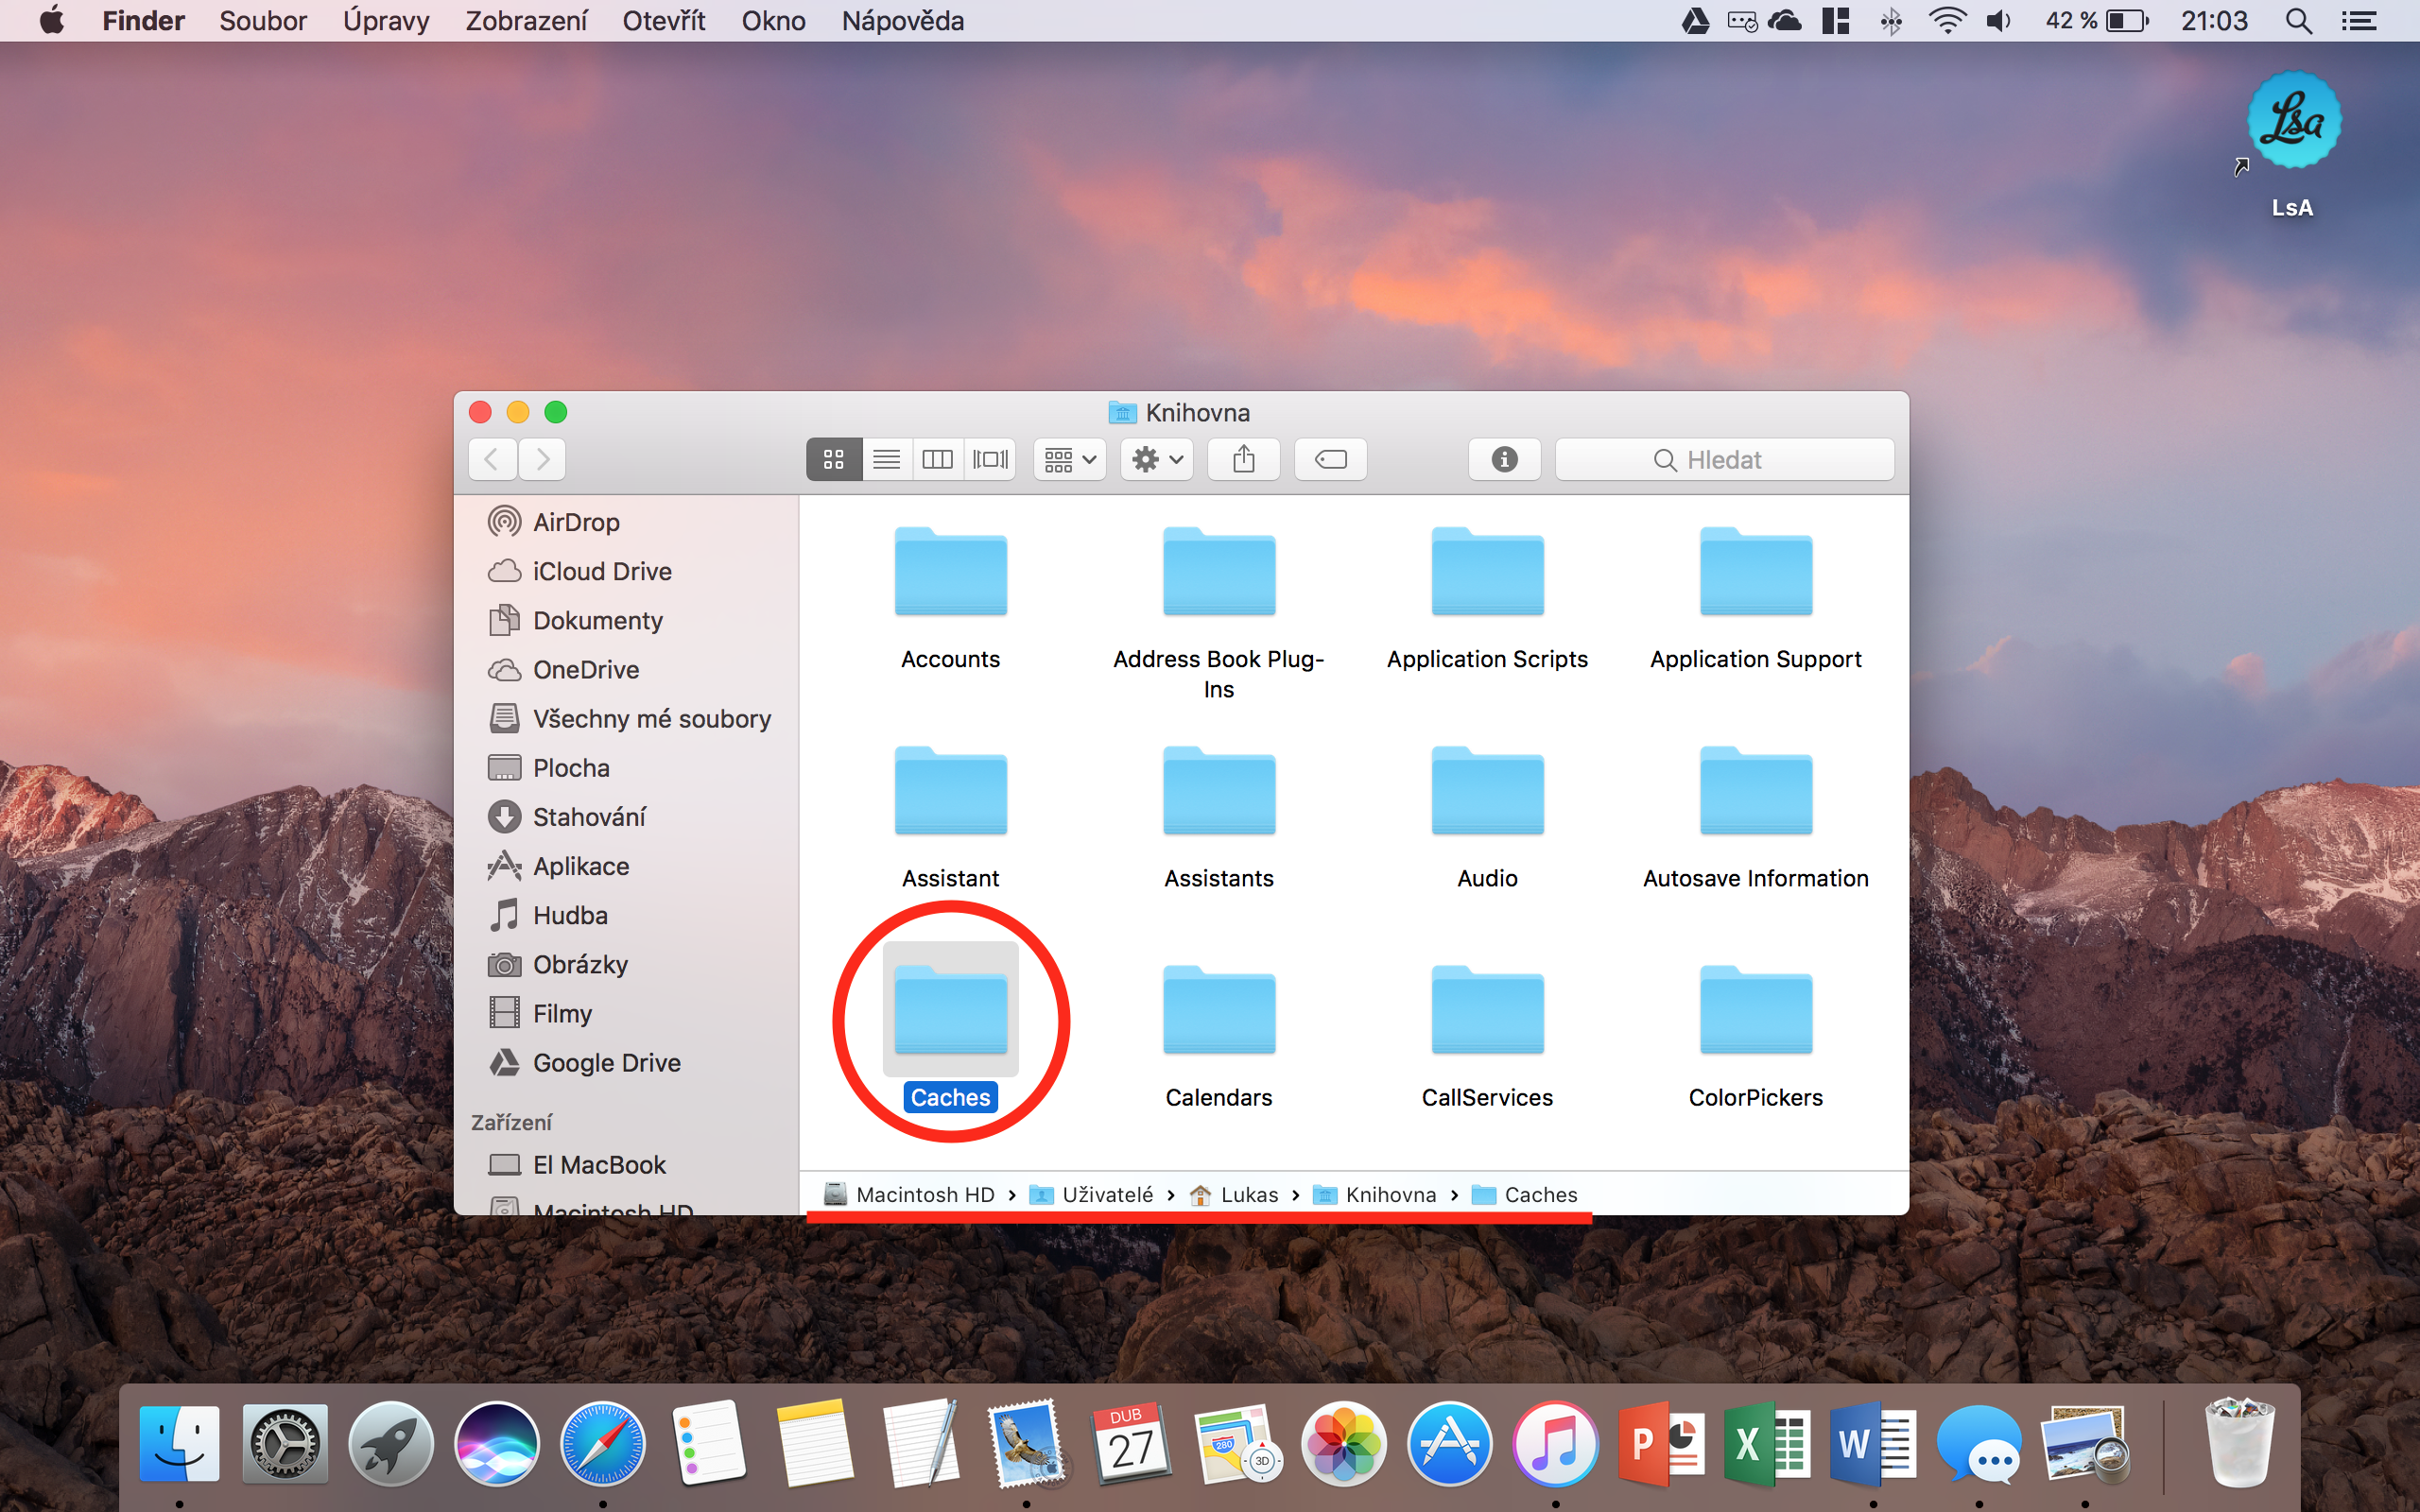Open Stahování folder in the sidebar

click(x=588, y=817)
